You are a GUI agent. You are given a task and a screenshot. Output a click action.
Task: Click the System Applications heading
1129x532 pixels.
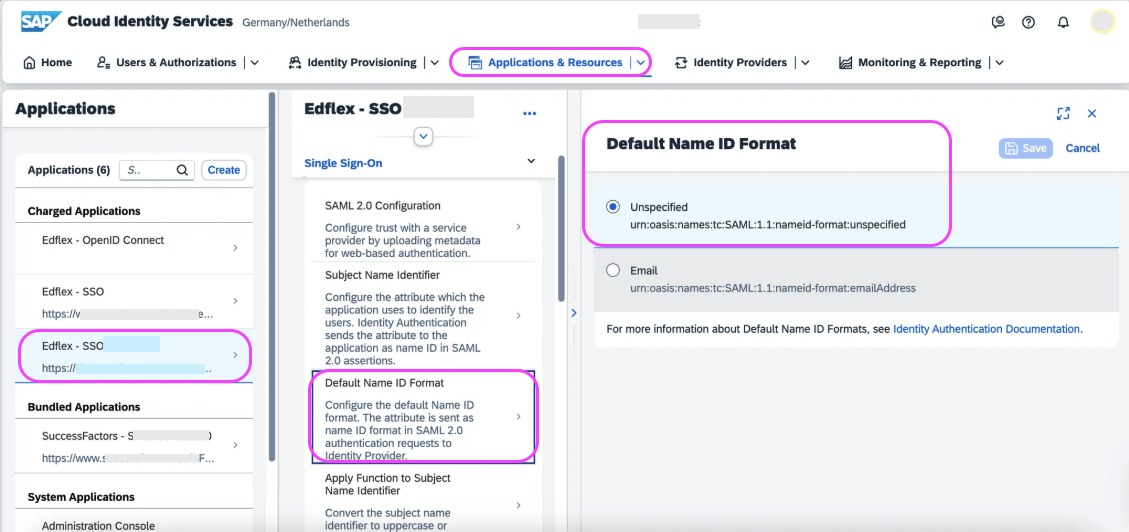coord(81,497)
